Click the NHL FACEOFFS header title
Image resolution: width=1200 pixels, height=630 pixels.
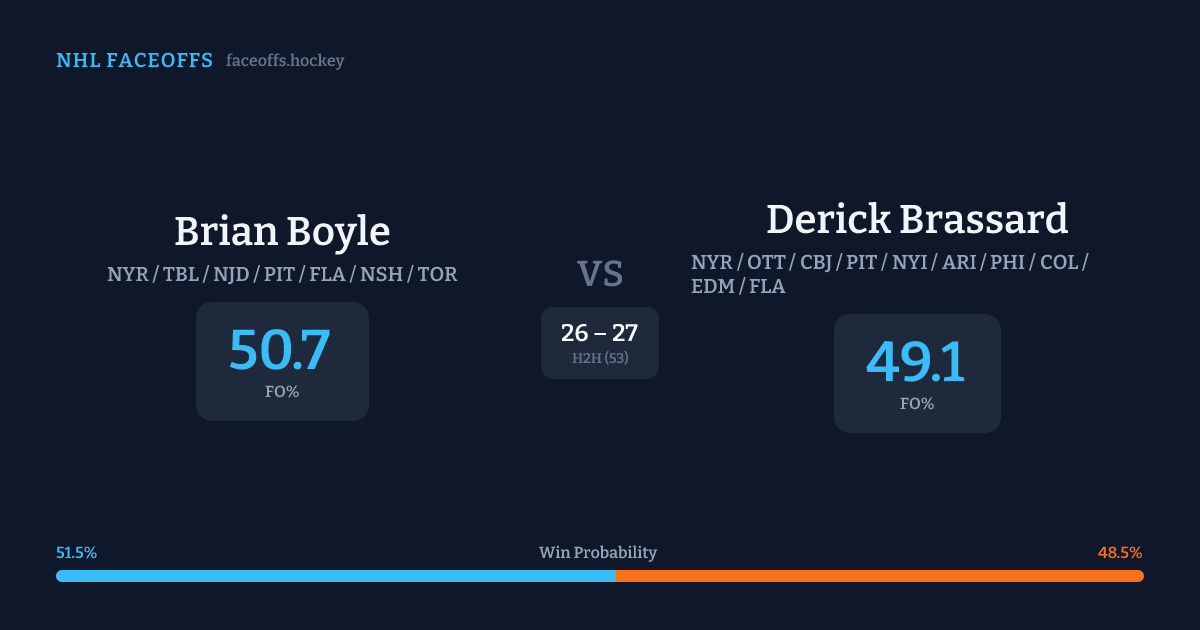pyautogui.click(x=134, y=61)
